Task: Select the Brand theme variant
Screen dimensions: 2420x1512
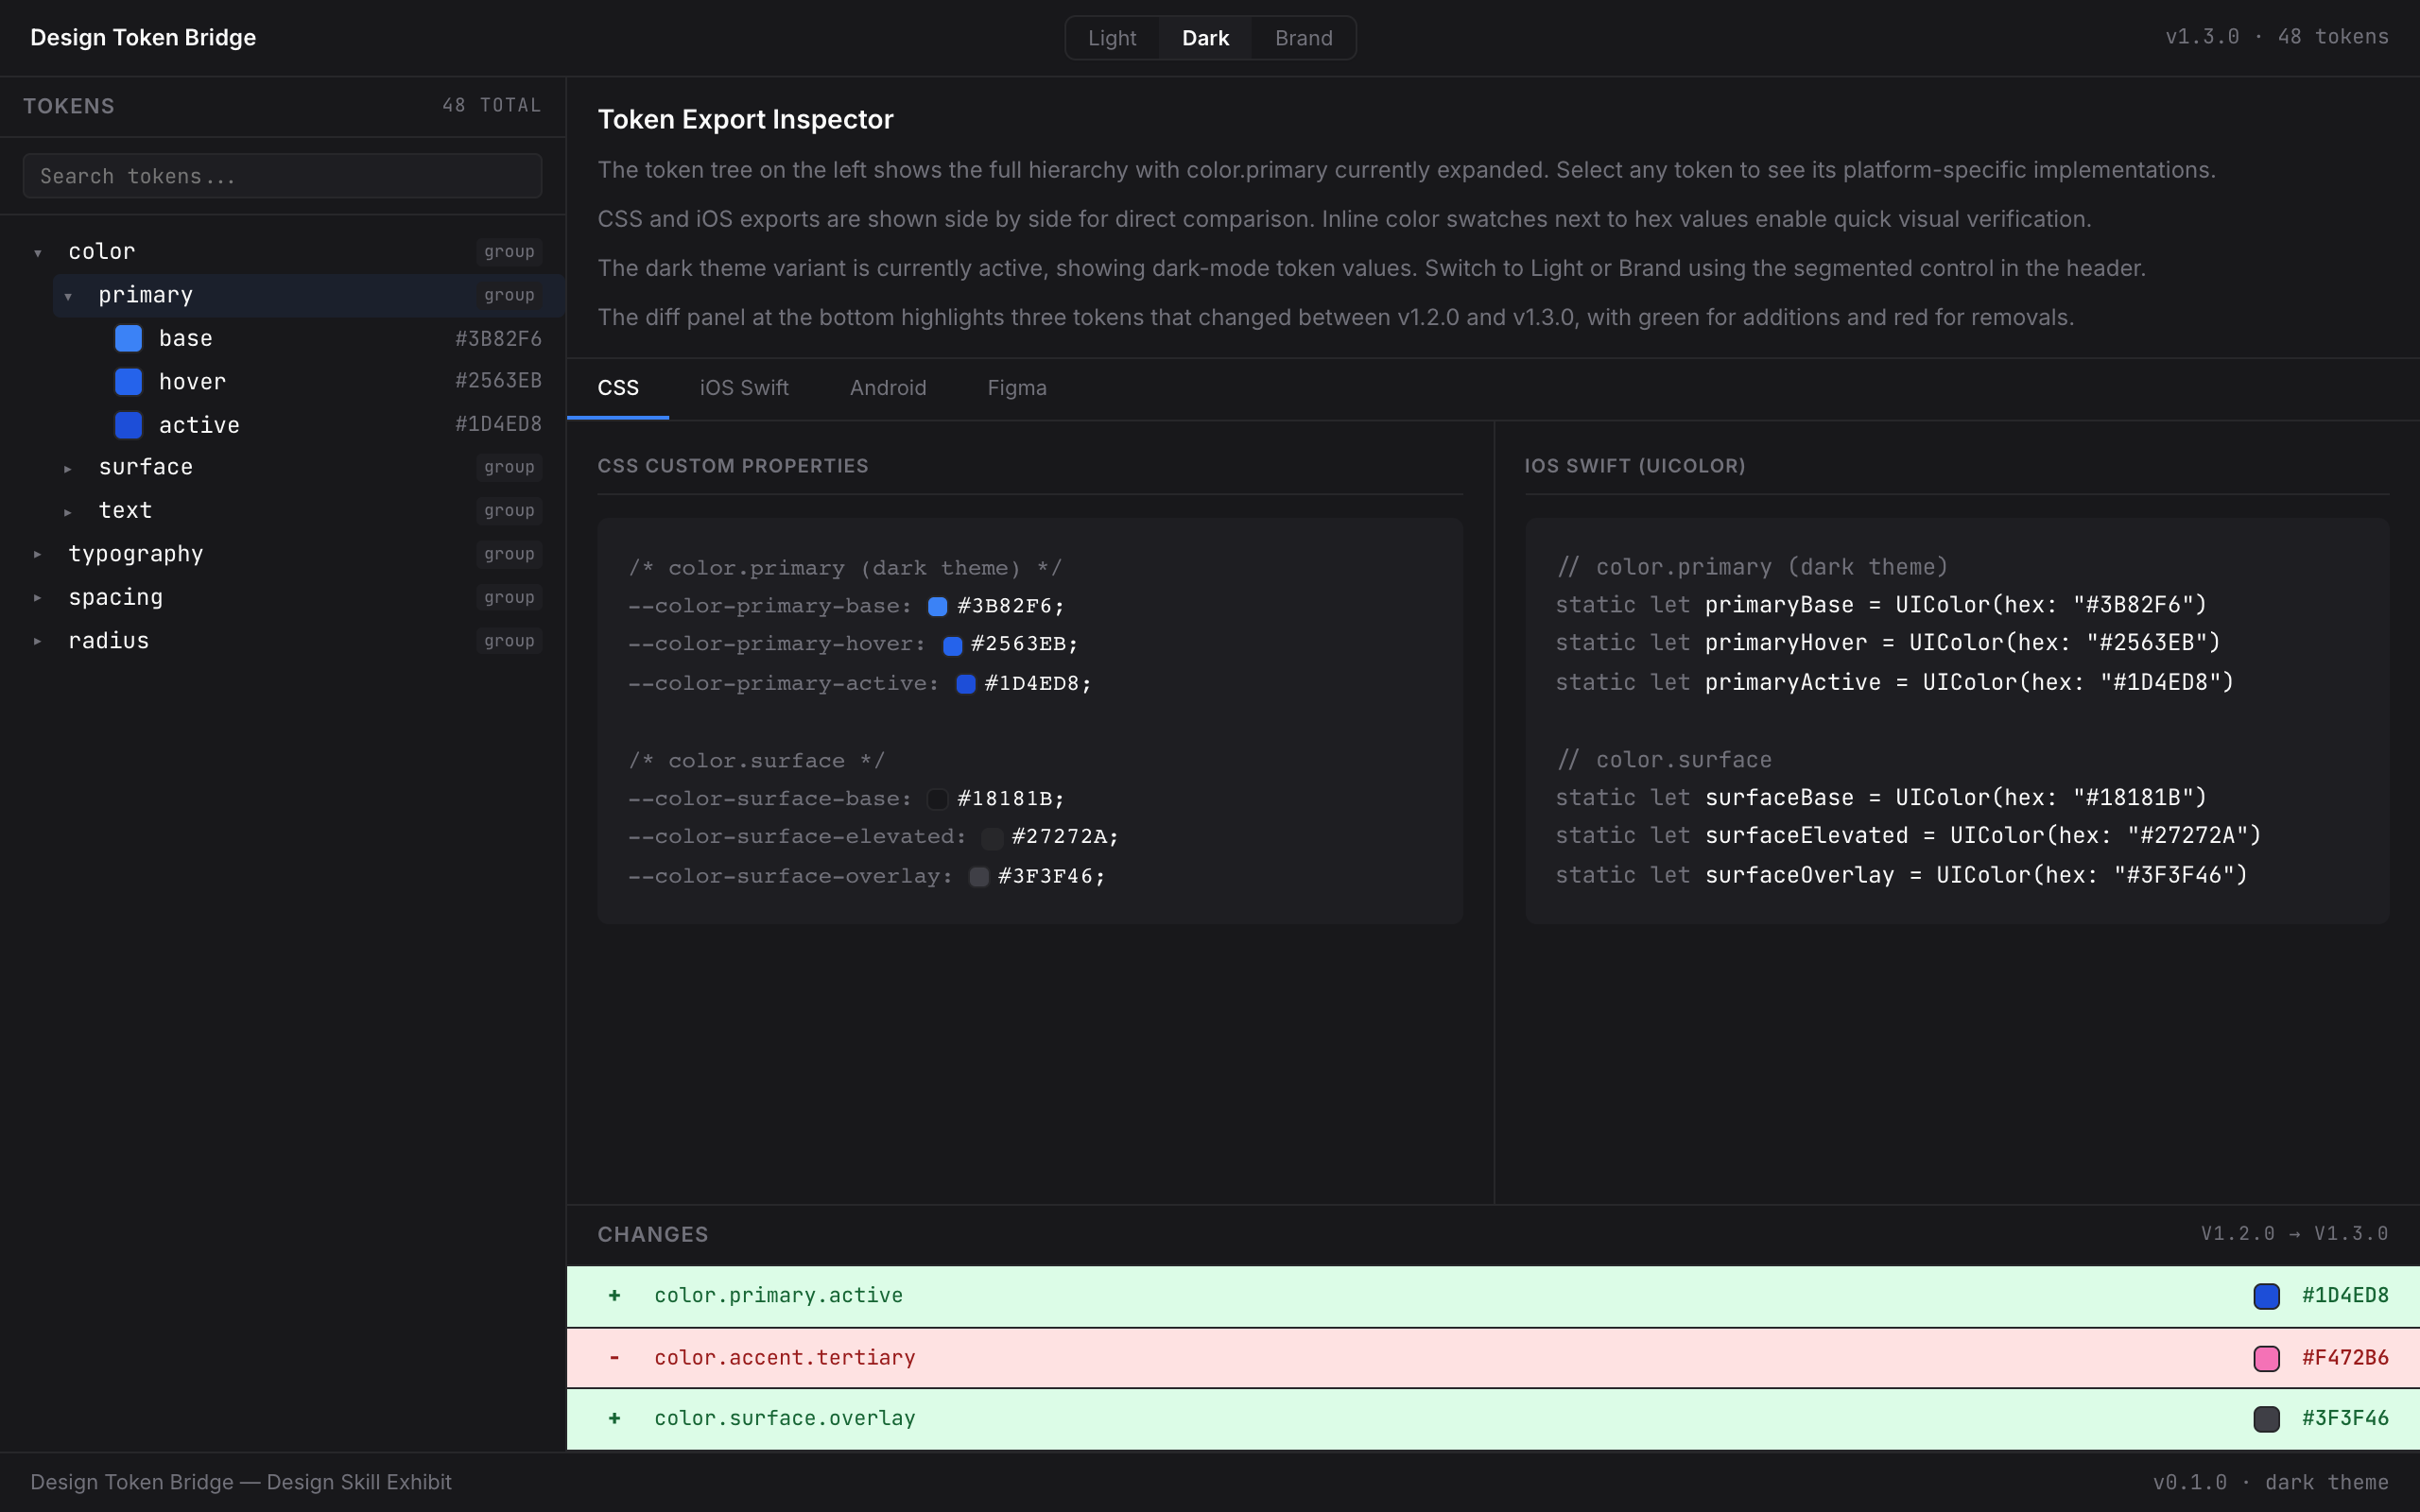Action: click(1303, 38)
